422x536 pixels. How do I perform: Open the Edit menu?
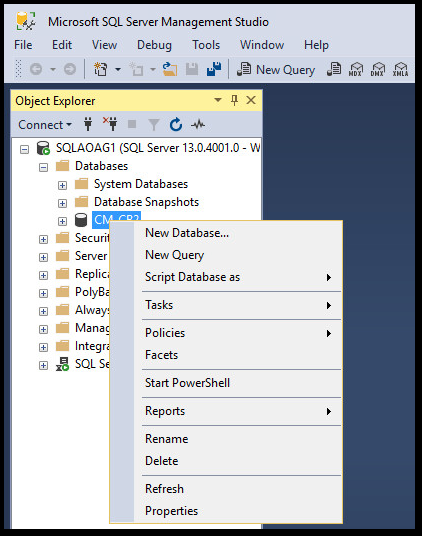(x=62, y=45)
